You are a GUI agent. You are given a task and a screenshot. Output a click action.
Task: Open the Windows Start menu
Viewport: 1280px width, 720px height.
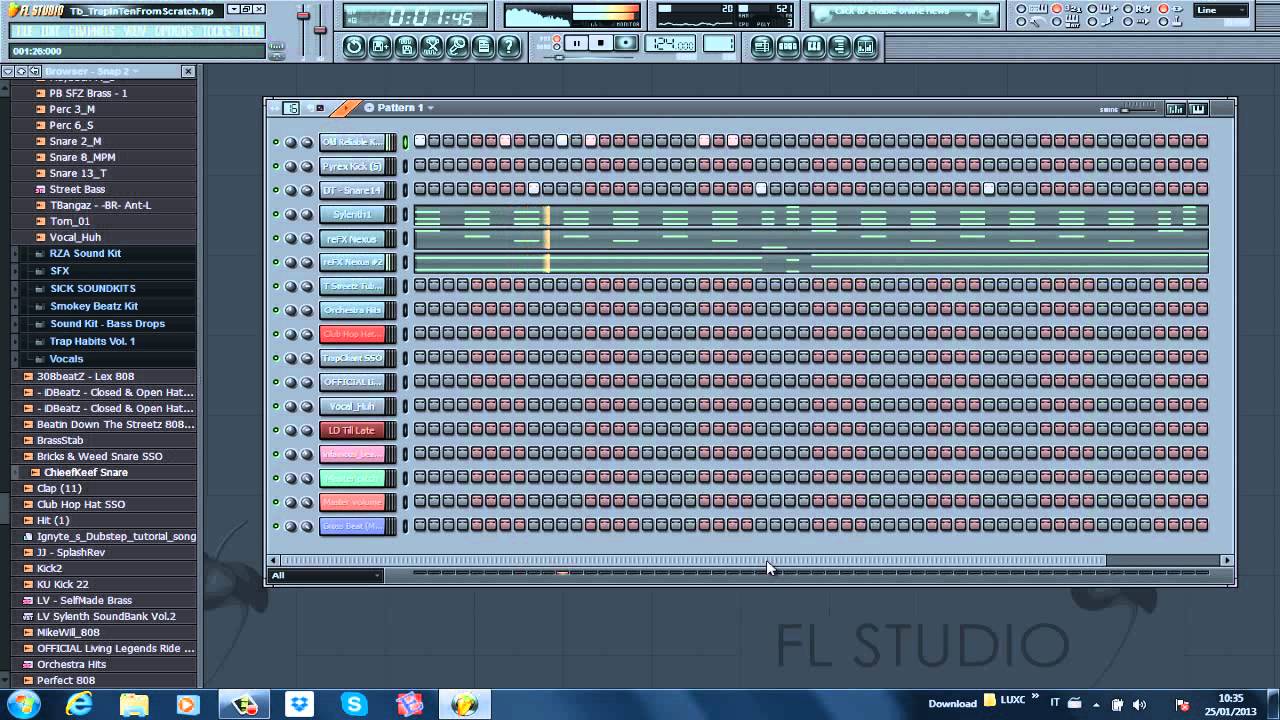(x=23, y=704)
